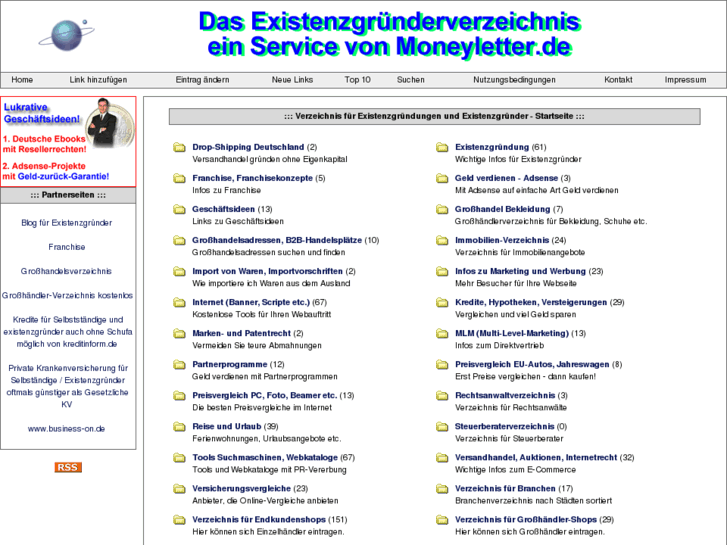This screenshot has height=545, width=727.
Task: Click Geld-zurück-Garantie ad link
Action: [x=64, y=177]
